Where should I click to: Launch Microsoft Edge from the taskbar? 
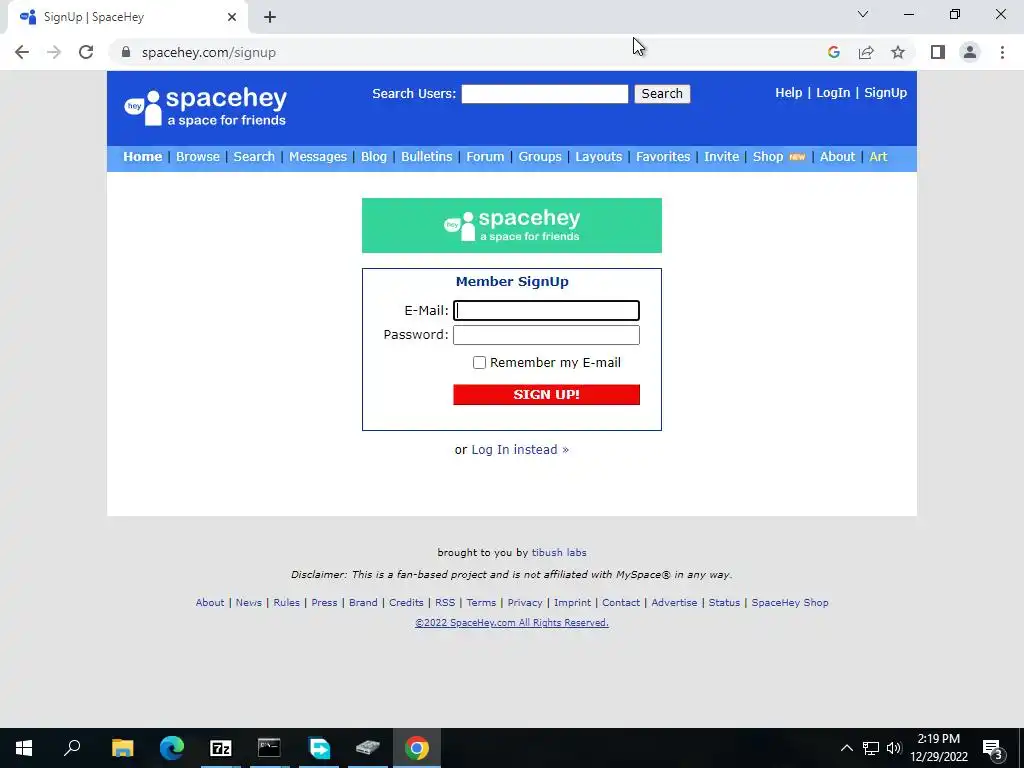pyautogui.click(x=172, y=748)
